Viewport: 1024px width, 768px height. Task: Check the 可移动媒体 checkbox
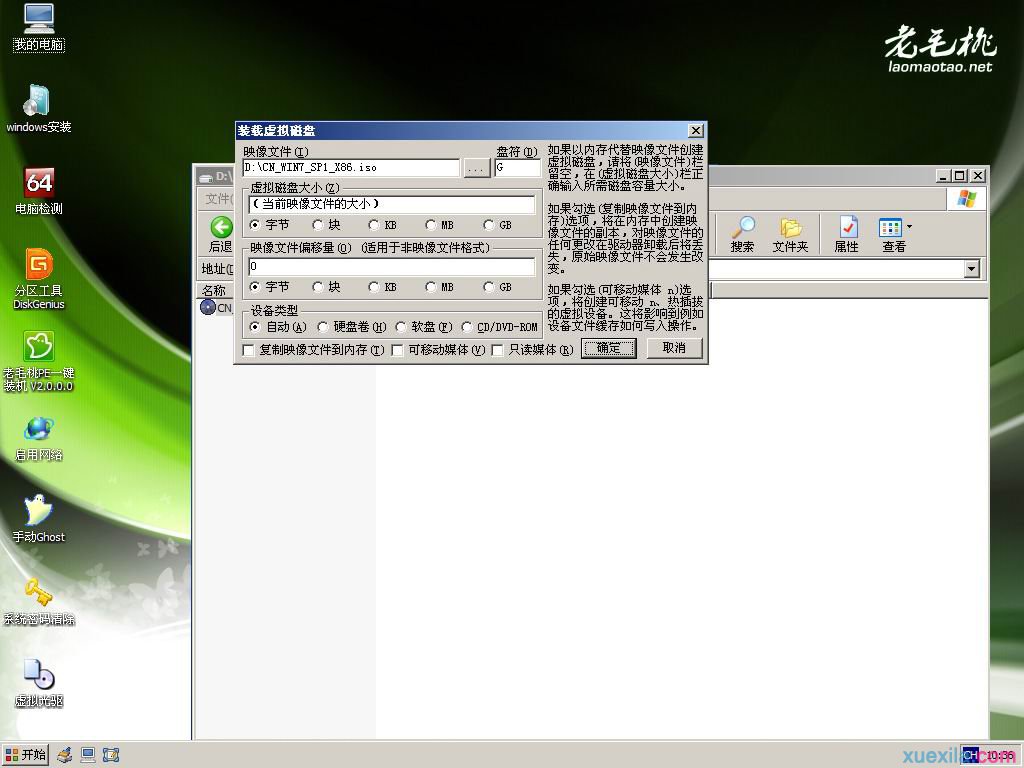(397, 350)
